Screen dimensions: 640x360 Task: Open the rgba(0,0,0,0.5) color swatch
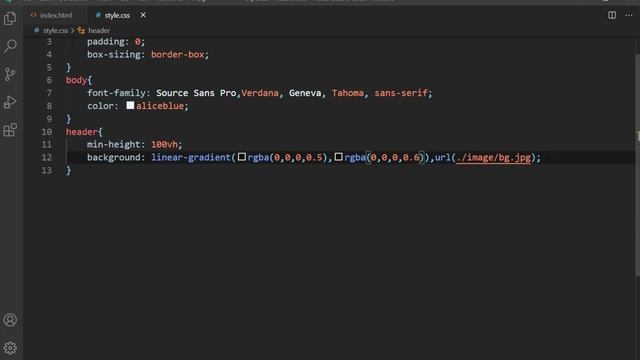[242, 157]
